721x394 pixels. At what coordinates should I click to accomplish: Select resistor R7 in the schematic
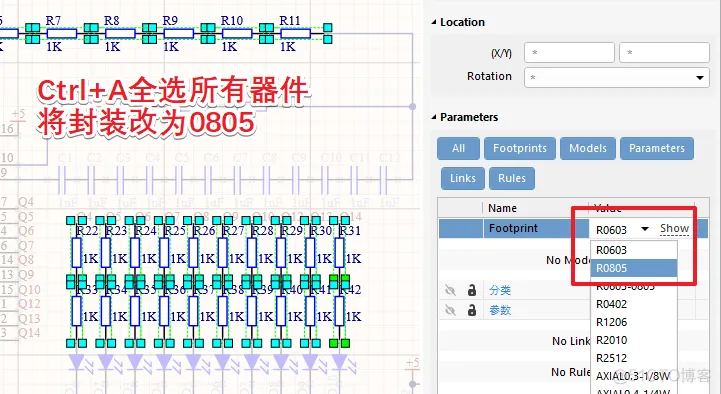coord(62,33)
